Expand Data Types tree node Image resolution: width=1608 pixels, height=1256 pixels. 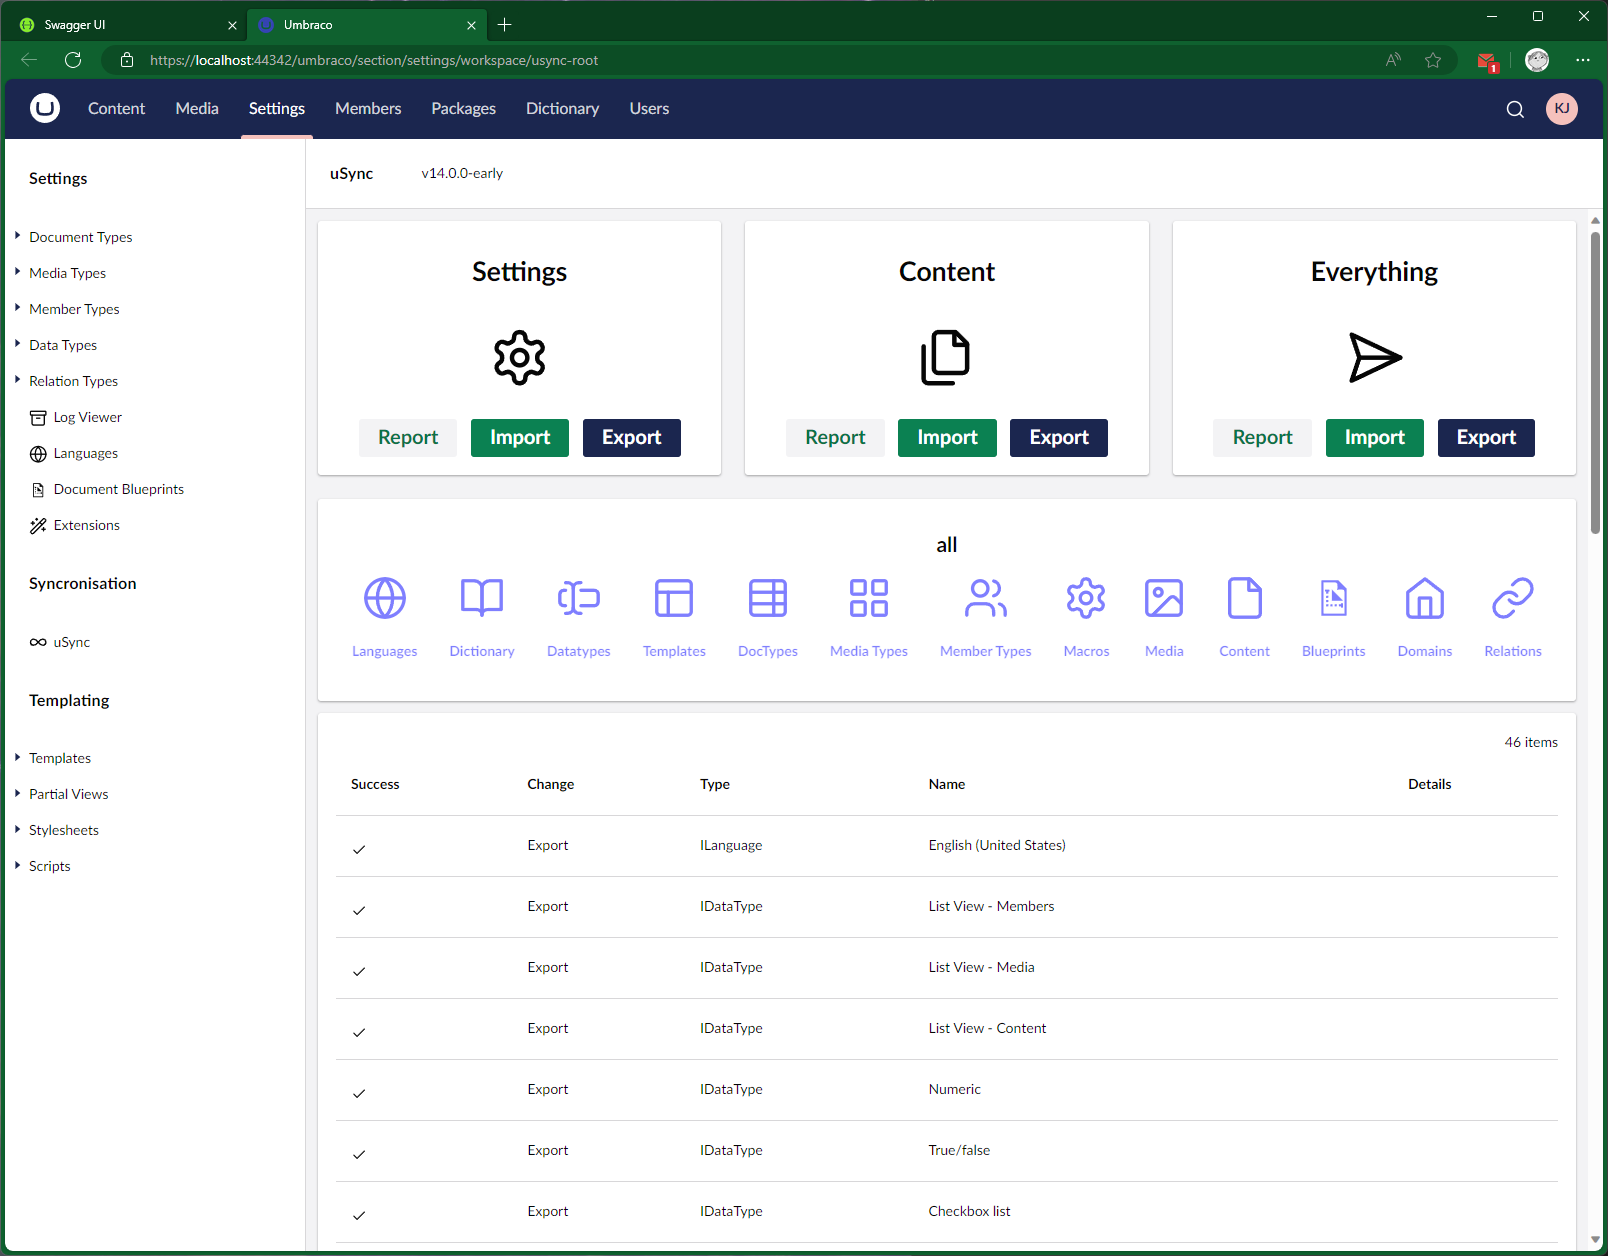click(18, 344)
